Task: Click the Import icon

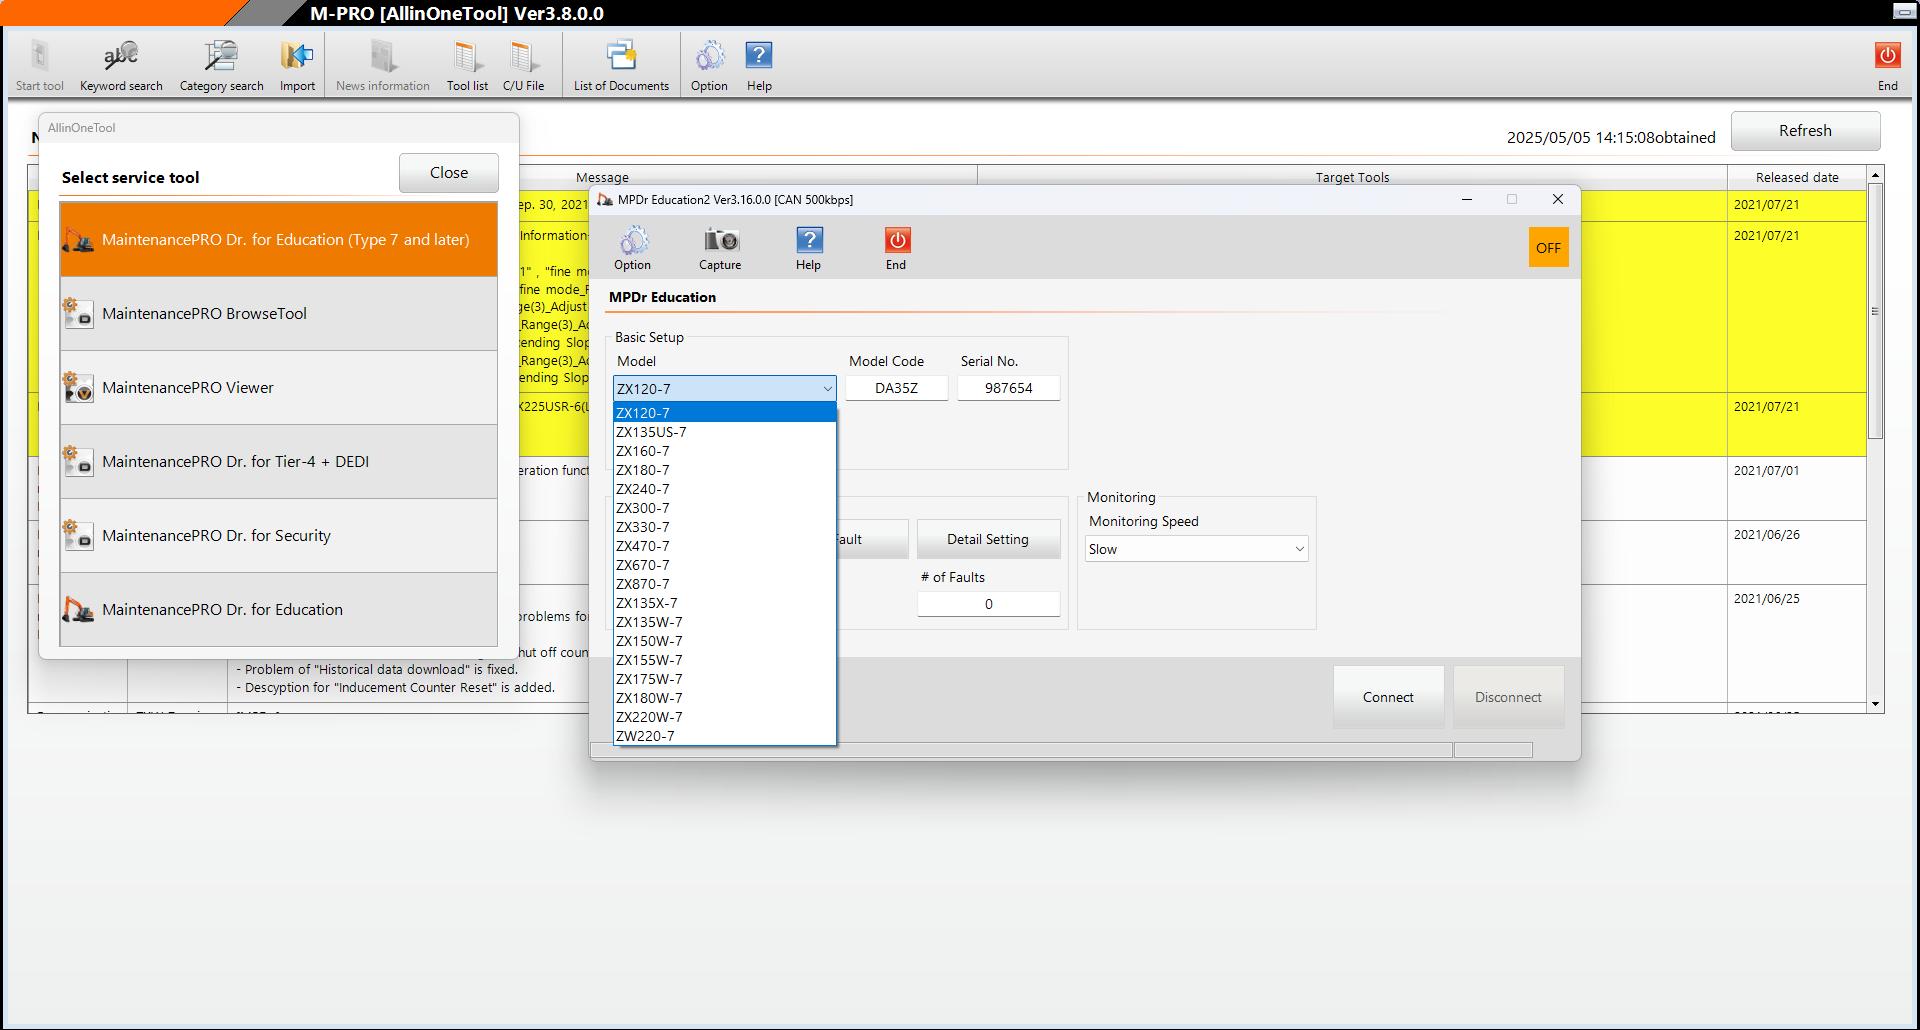Action: [x=297, y=66]
